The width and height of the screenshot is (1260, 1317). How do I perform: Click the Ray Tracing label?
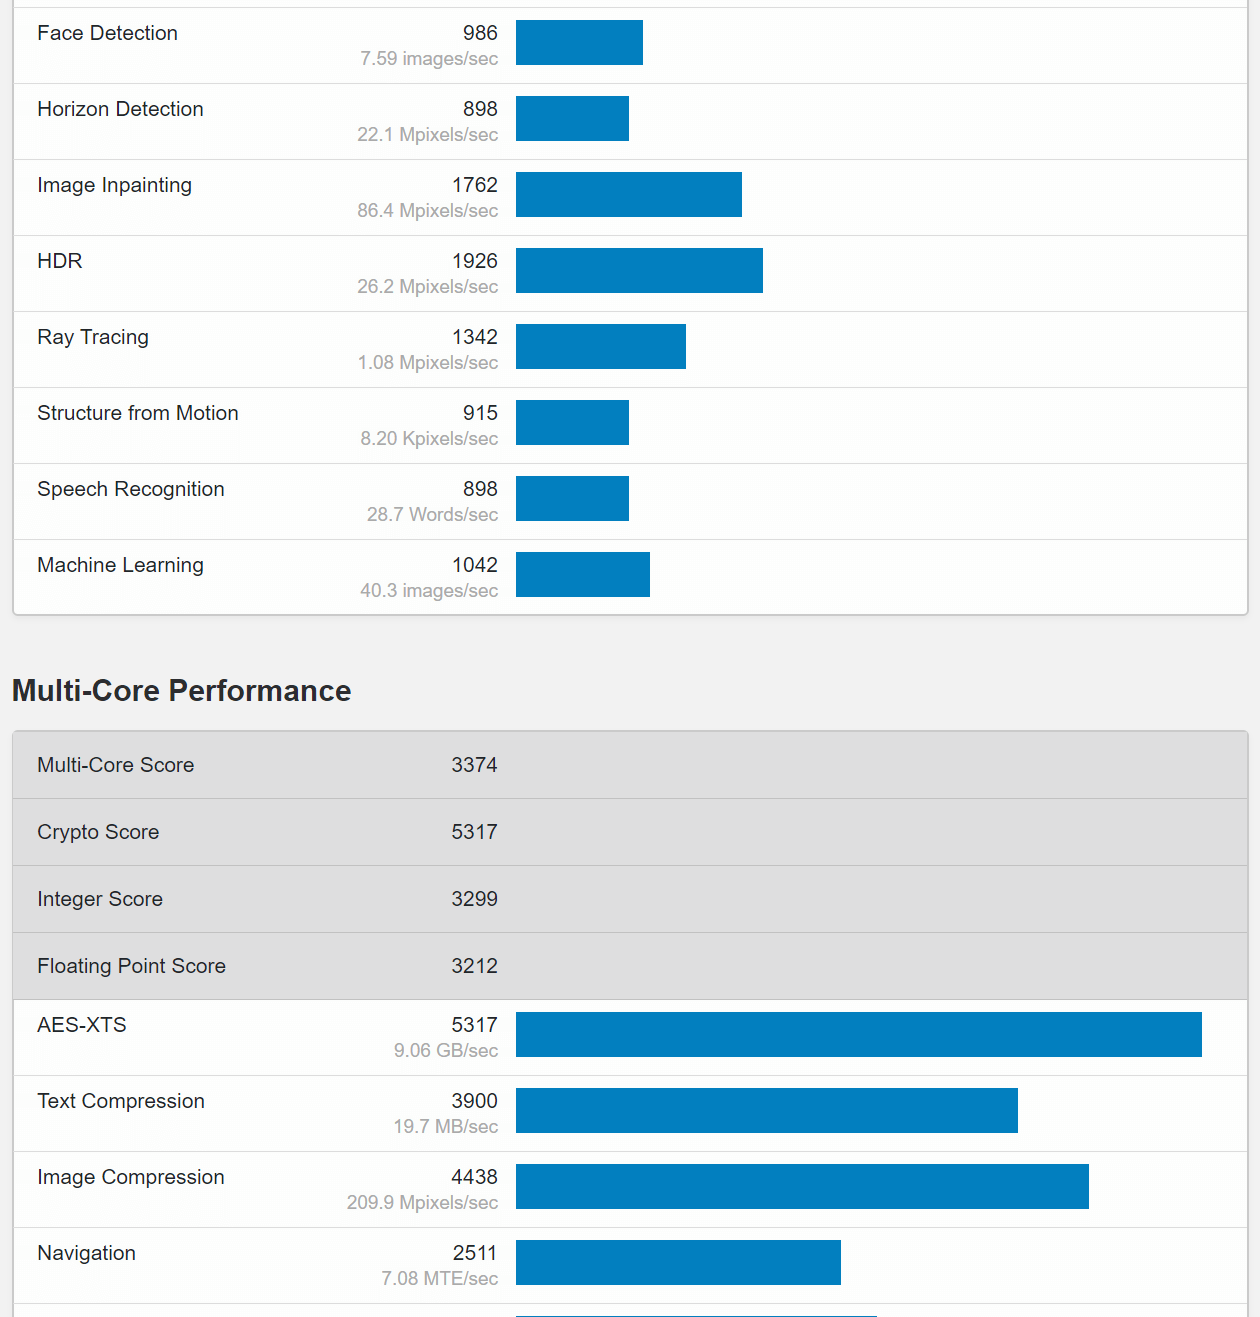pyautogui.click(x=93, y=337)
